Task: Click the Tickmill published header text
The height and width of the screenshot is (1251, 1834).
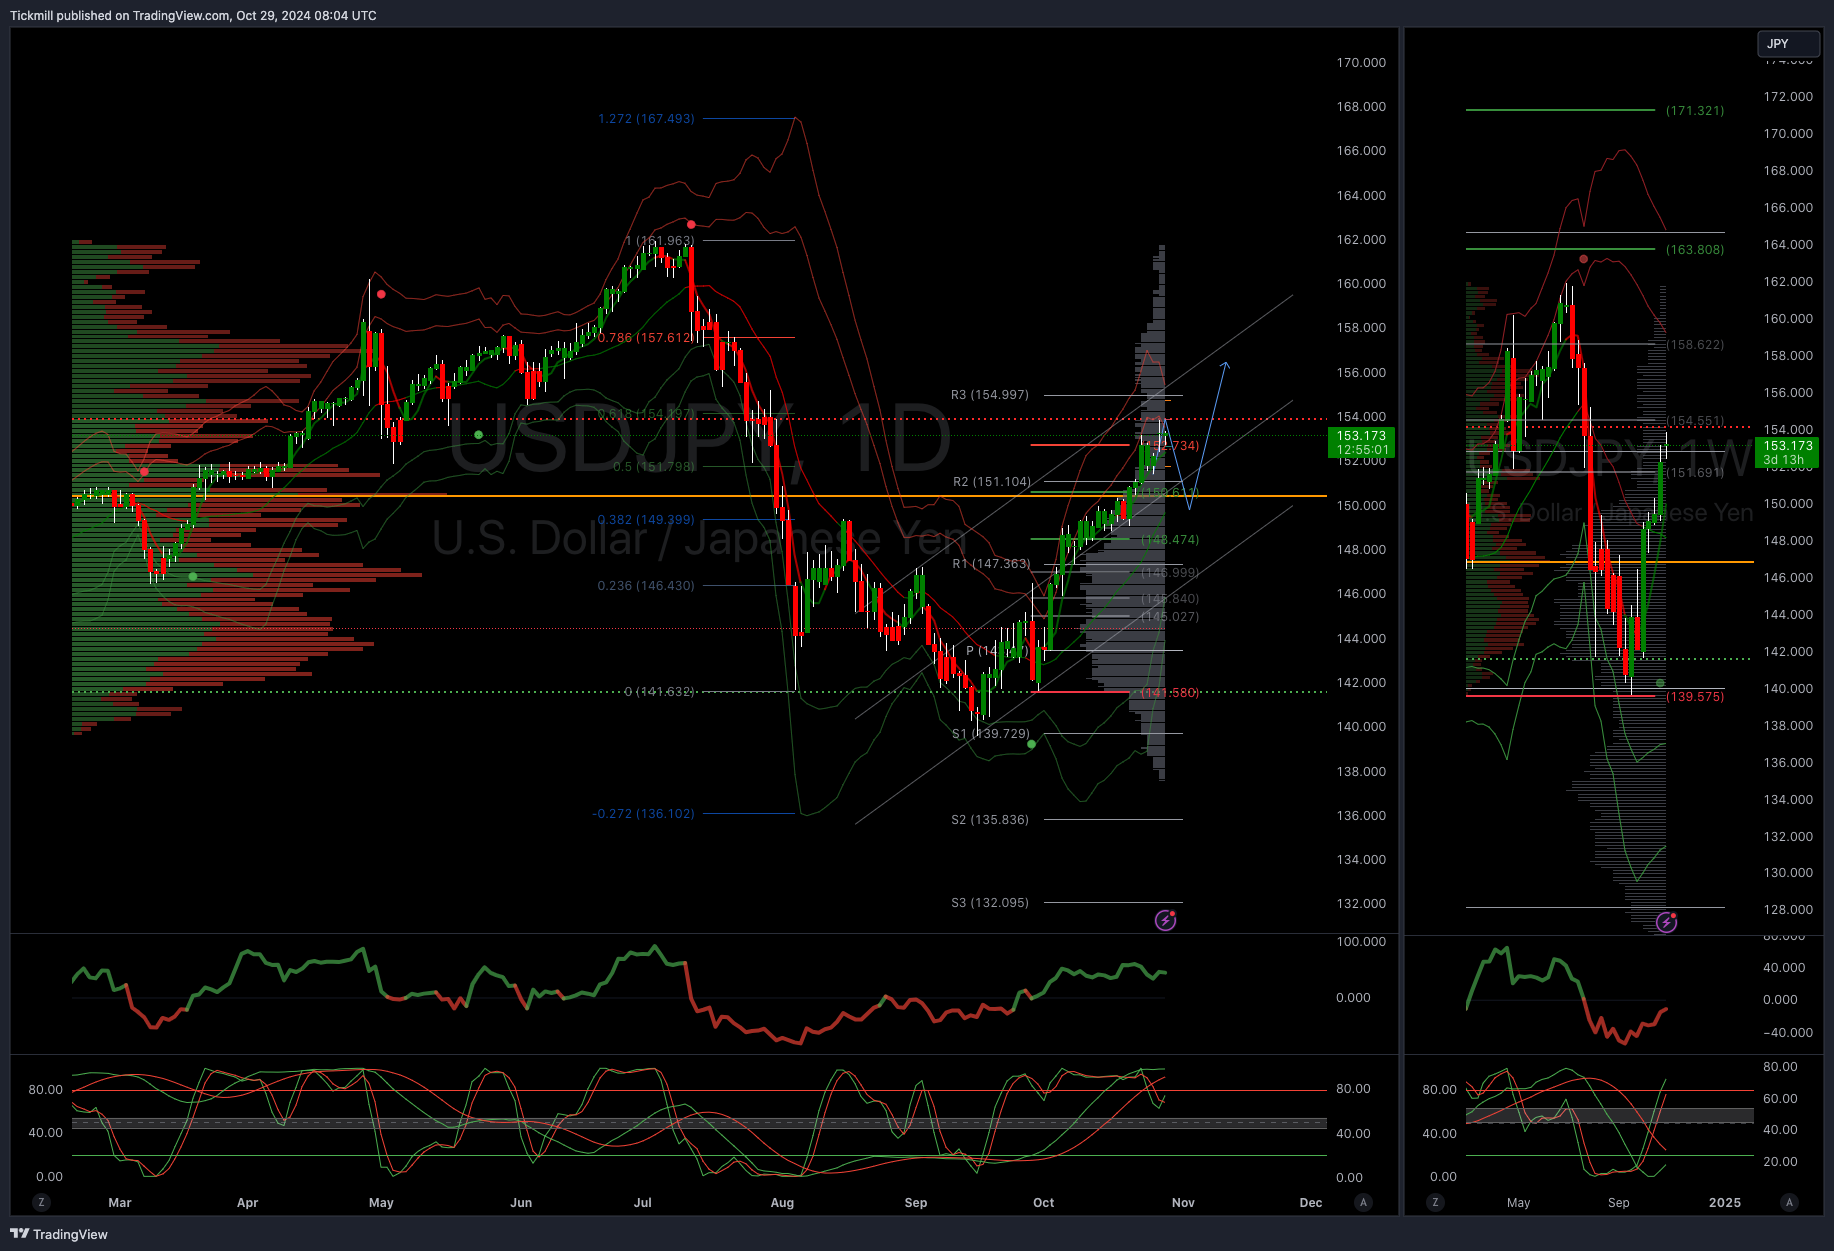Action: 193,16
